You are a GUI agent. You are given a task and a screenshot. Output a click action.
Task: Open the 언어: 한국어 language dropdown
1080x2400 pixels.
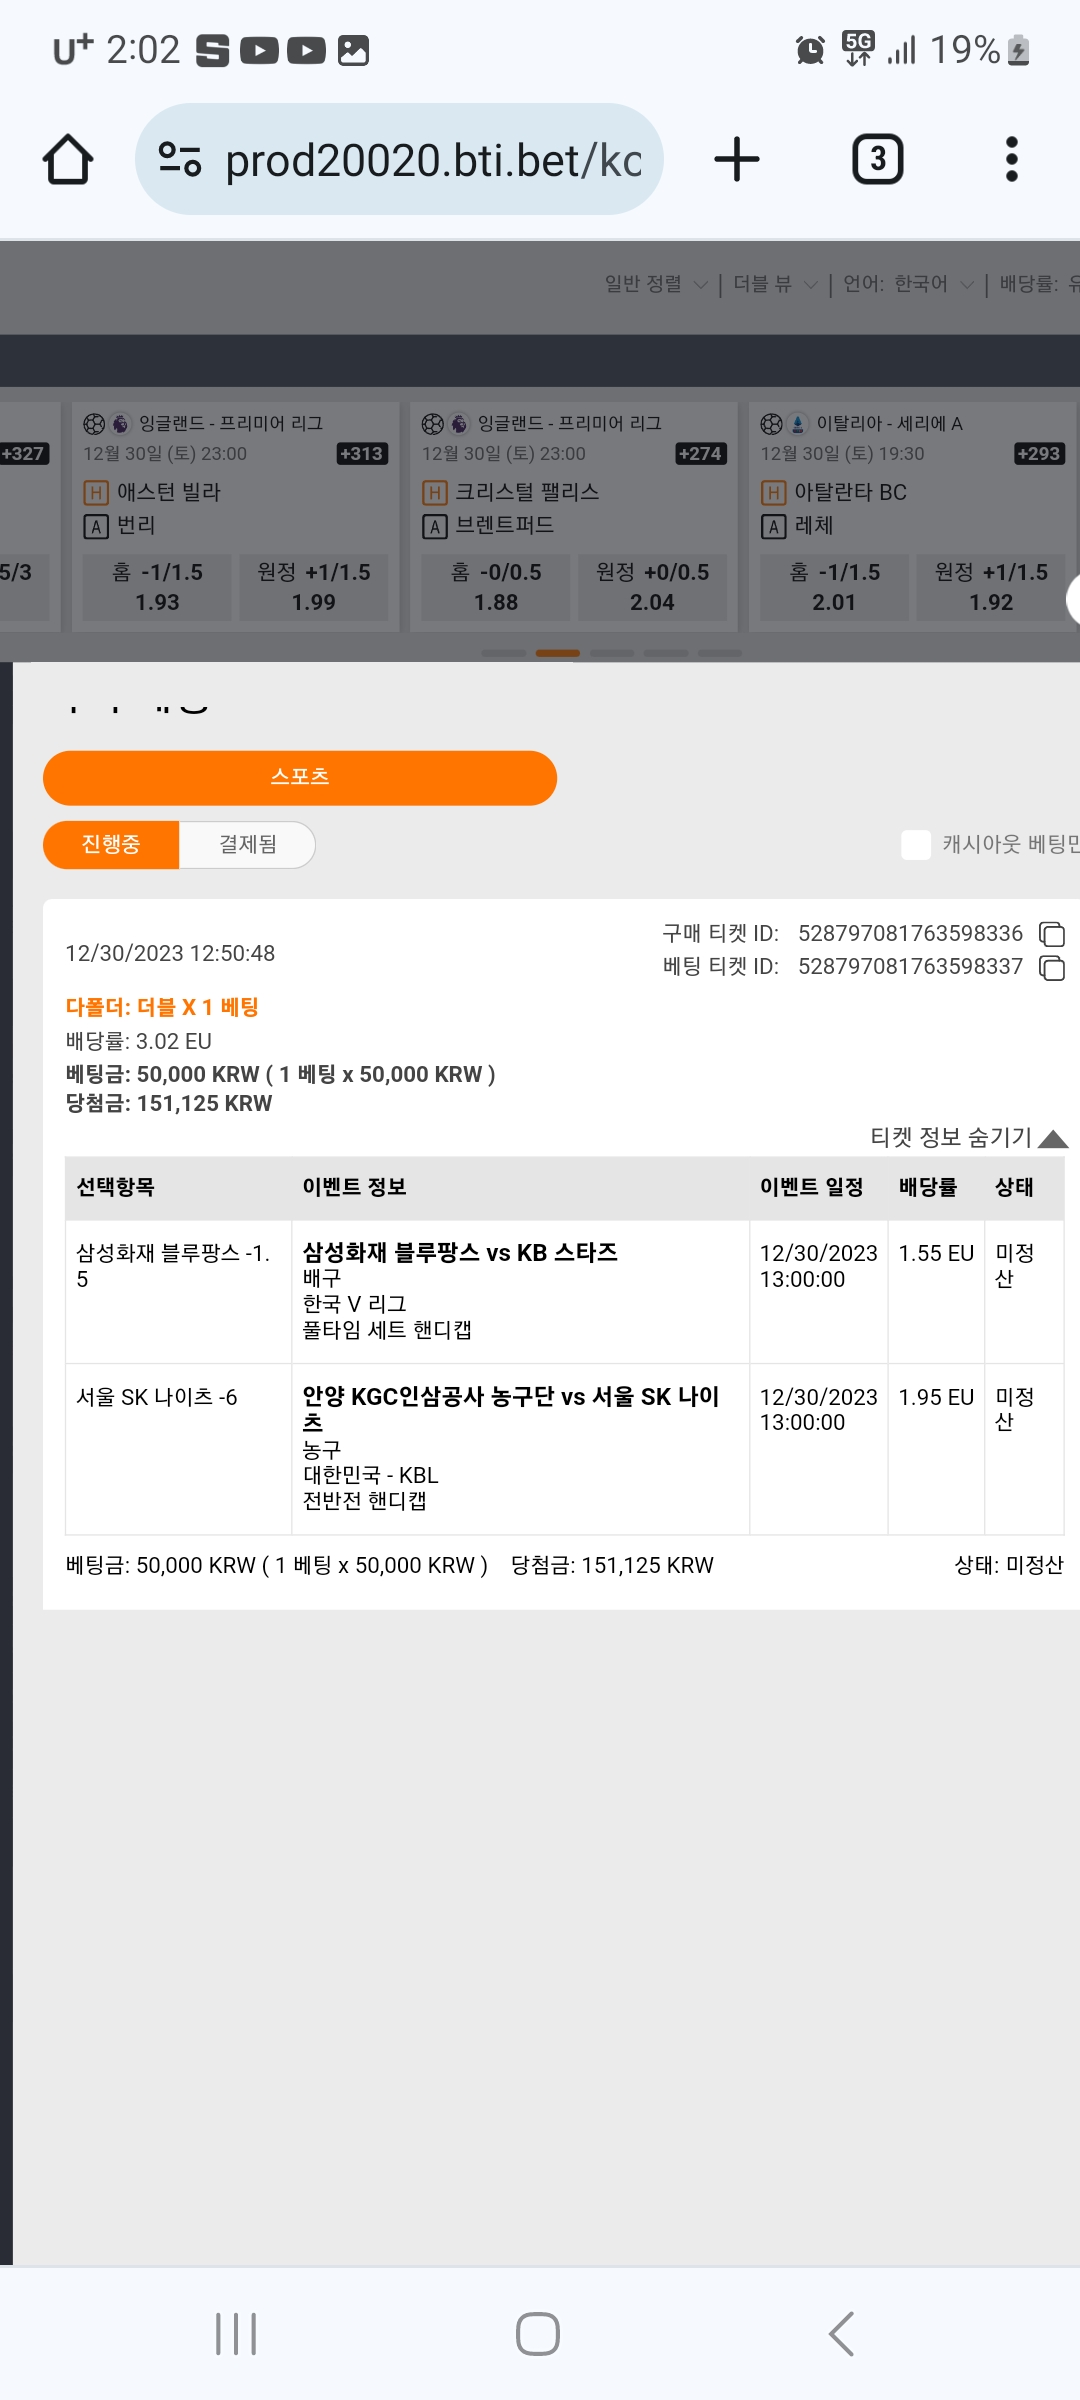(x=908, y=284)
